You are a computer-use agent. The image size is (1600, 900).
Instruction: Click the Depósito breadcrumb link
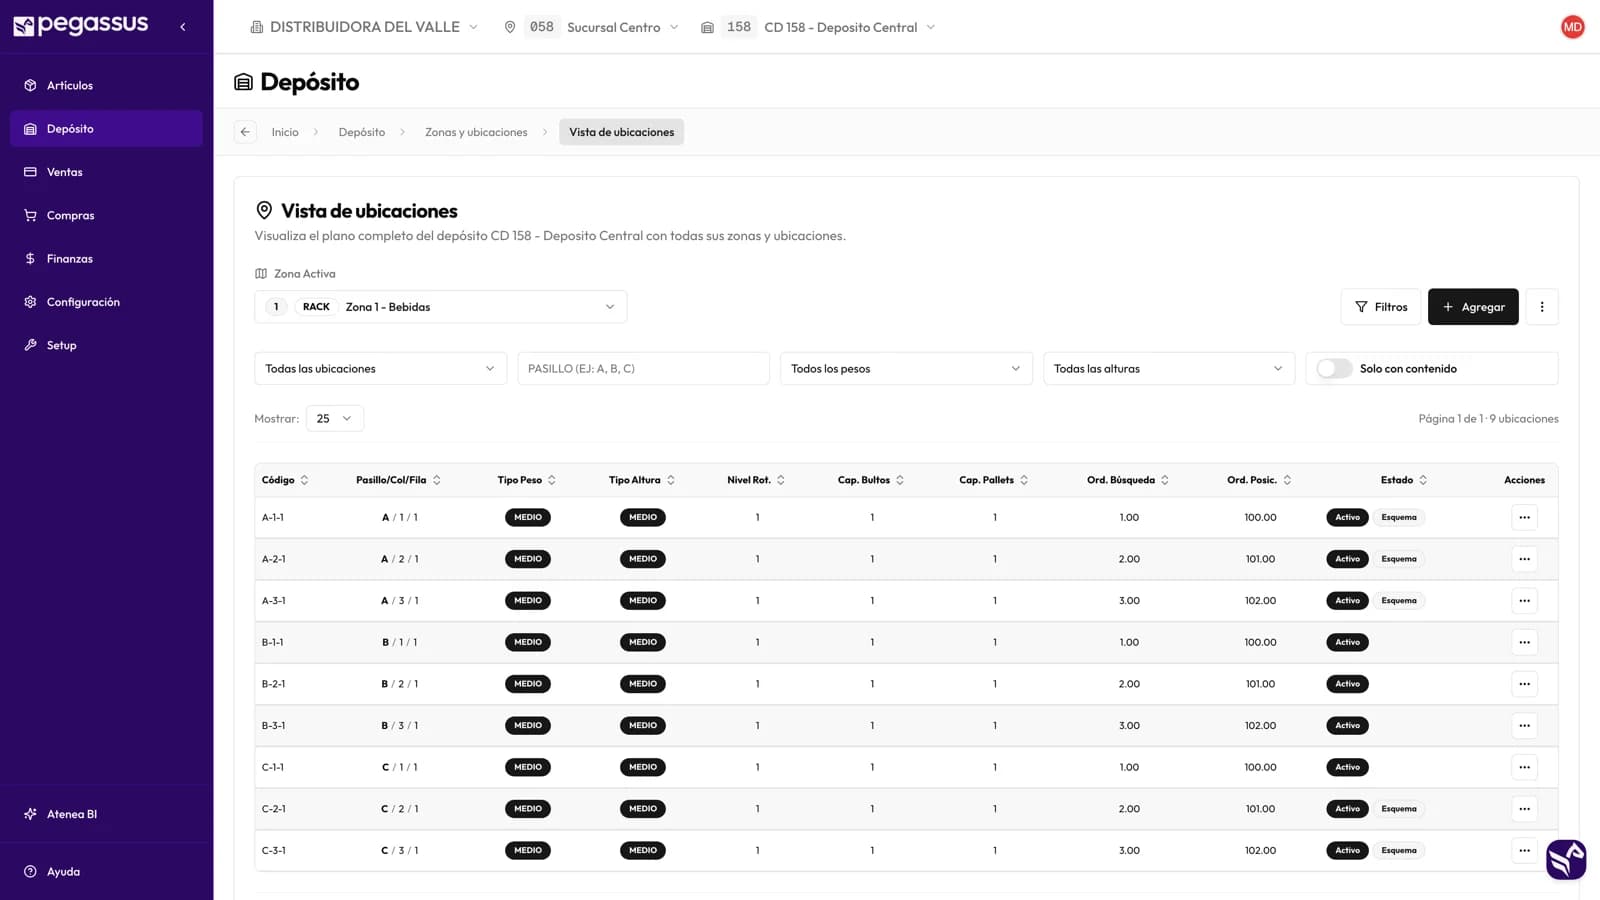pyautogui.click(x=361, y=132)
